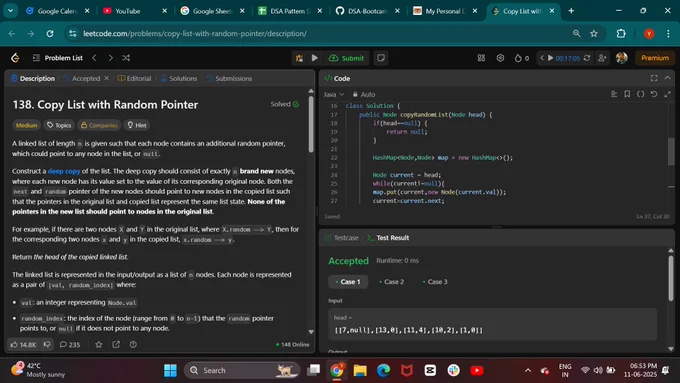
Task: Bookmark the code with bookmark icon
Action: click(627, 94)
